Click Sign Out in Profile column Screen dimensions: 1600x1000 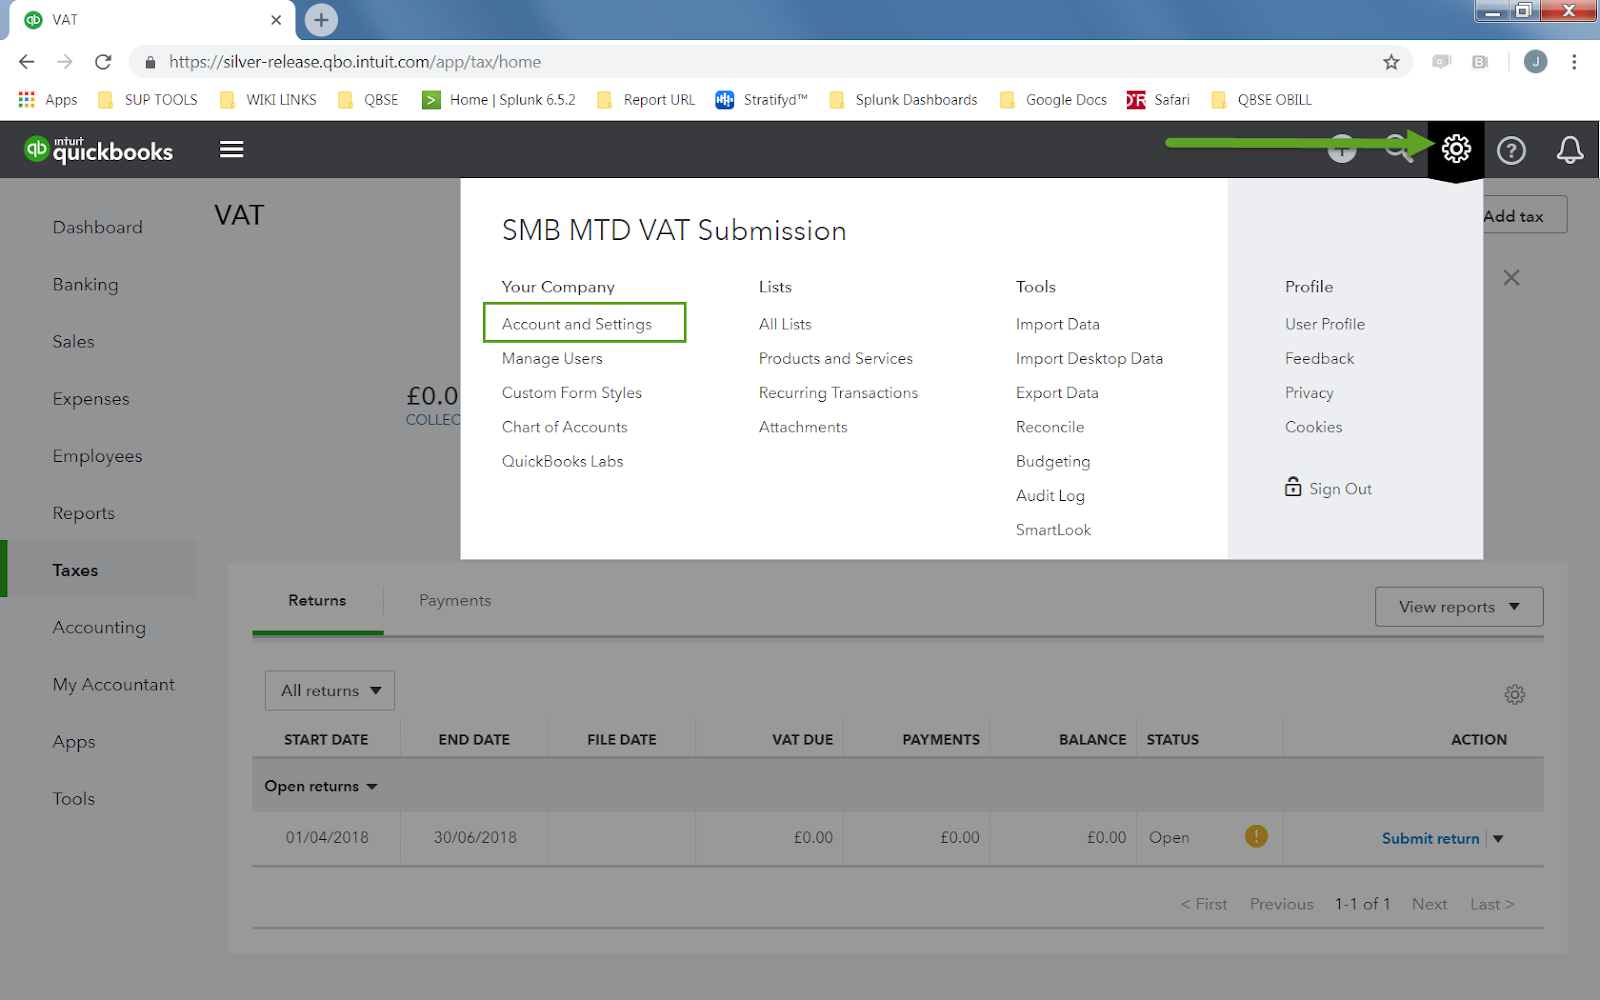pos(1328,488)
